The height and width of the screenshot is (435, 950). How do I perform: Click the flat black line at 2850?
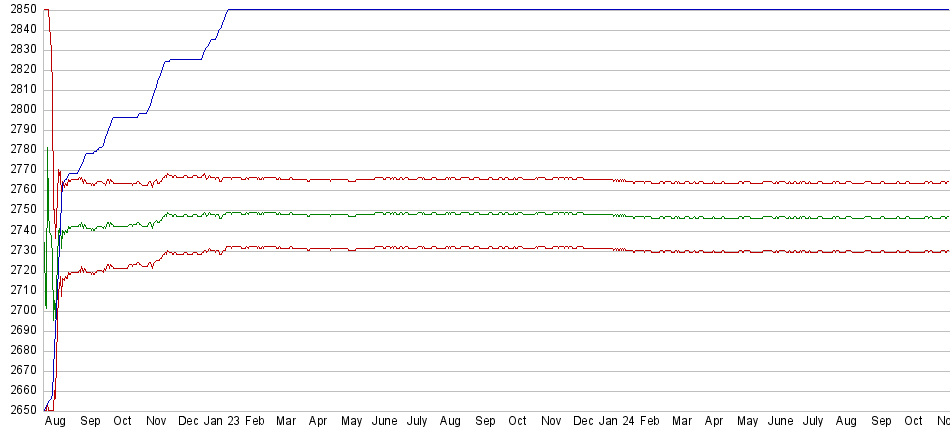(600, 10)
